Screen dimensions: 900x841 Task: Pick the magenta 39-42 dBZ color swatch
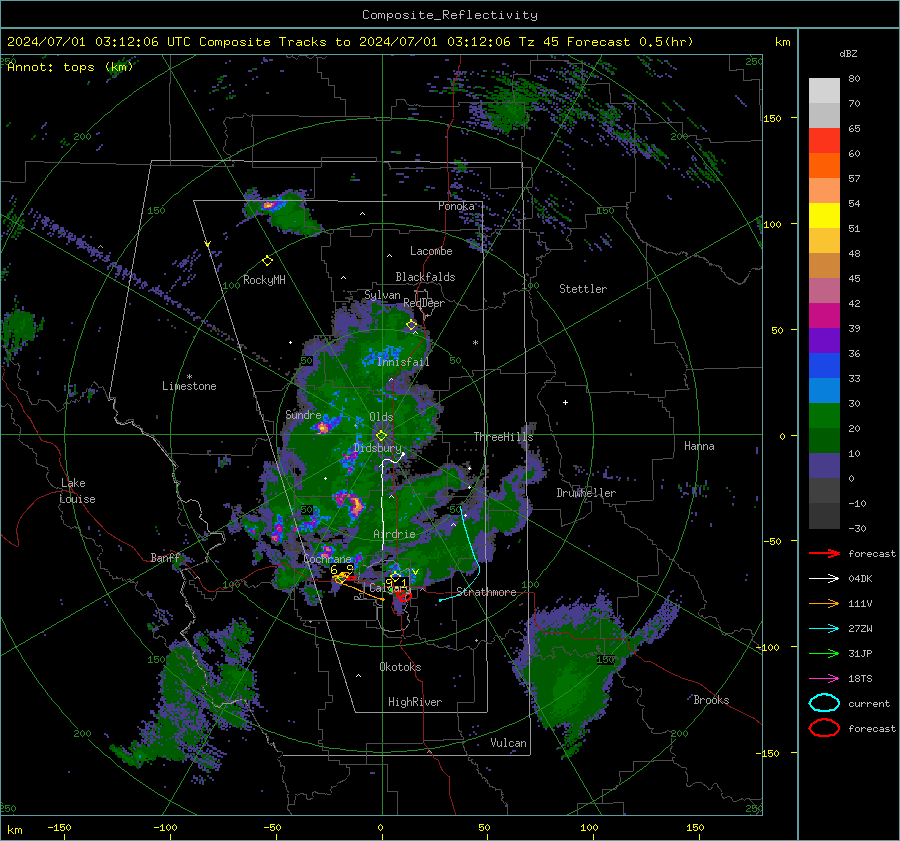point(824,316)
